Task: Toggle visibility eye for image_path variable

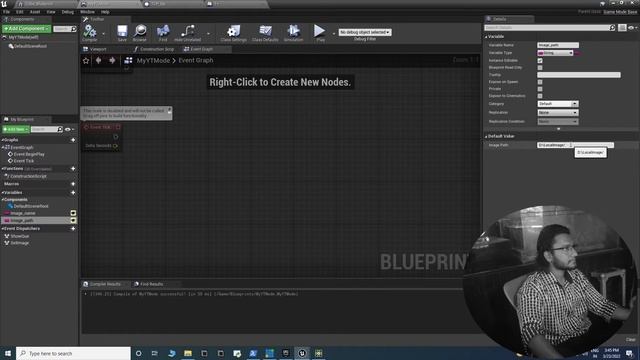Action: (73, 220)
